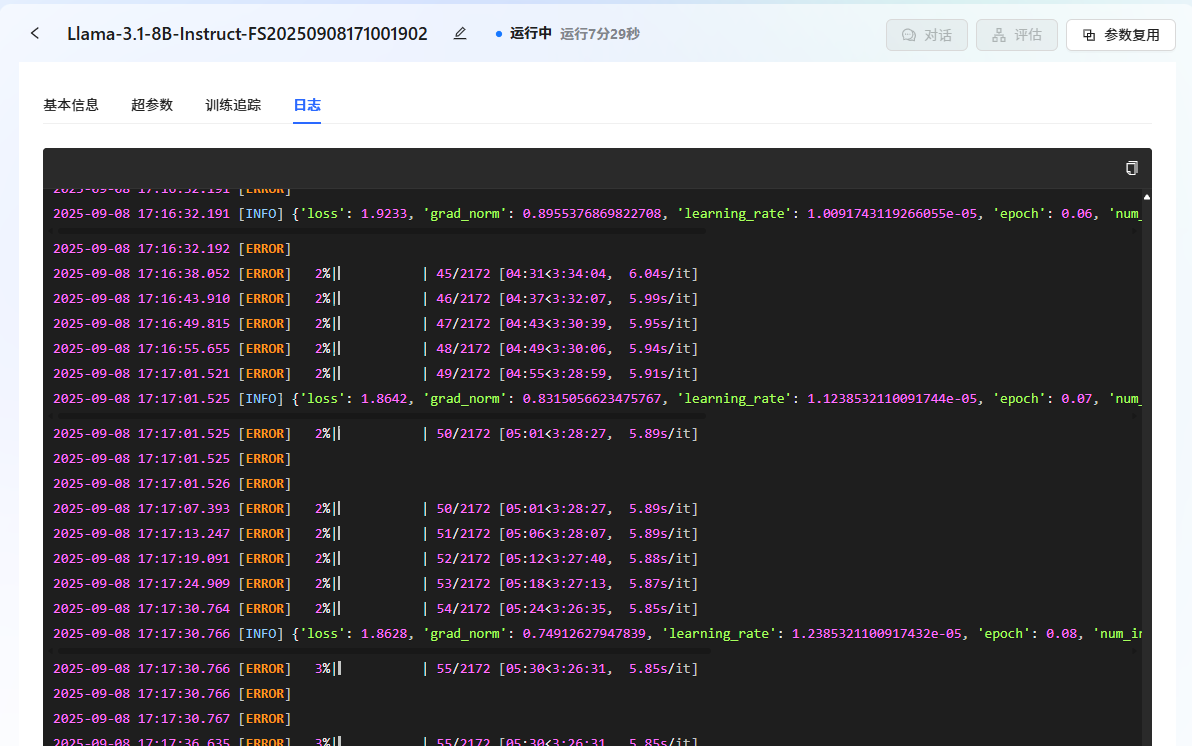Click the pencil icon to rename the job

[x=460, y=34]
